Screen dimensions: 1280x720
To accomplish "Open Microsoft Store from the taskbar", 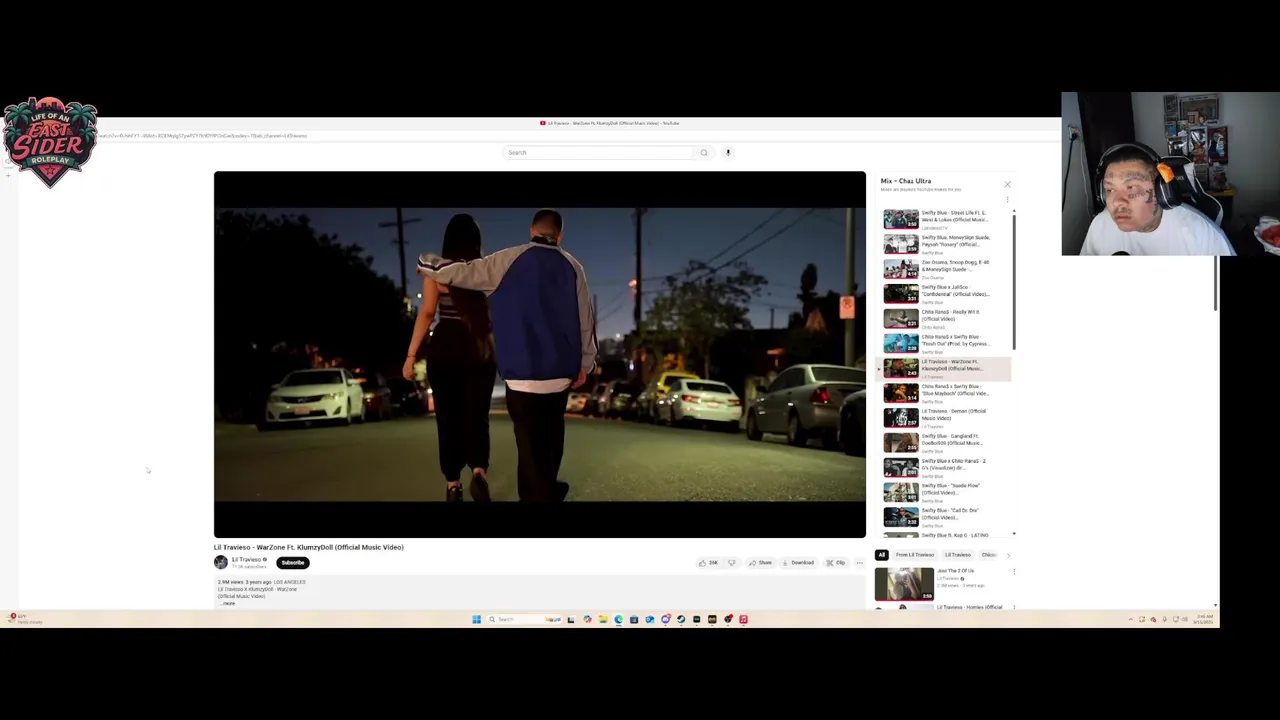I will click(x=634, y=619).
